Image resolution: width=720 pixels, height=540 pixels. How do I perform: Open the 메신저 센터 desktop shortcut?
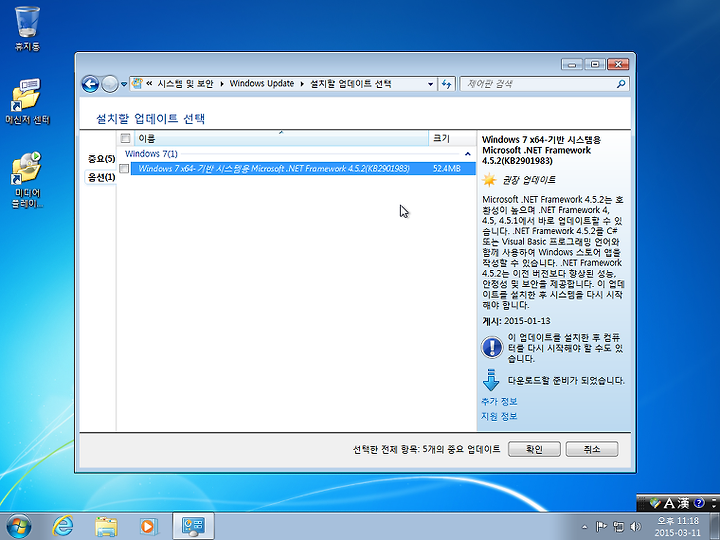(x=27, y=102)
